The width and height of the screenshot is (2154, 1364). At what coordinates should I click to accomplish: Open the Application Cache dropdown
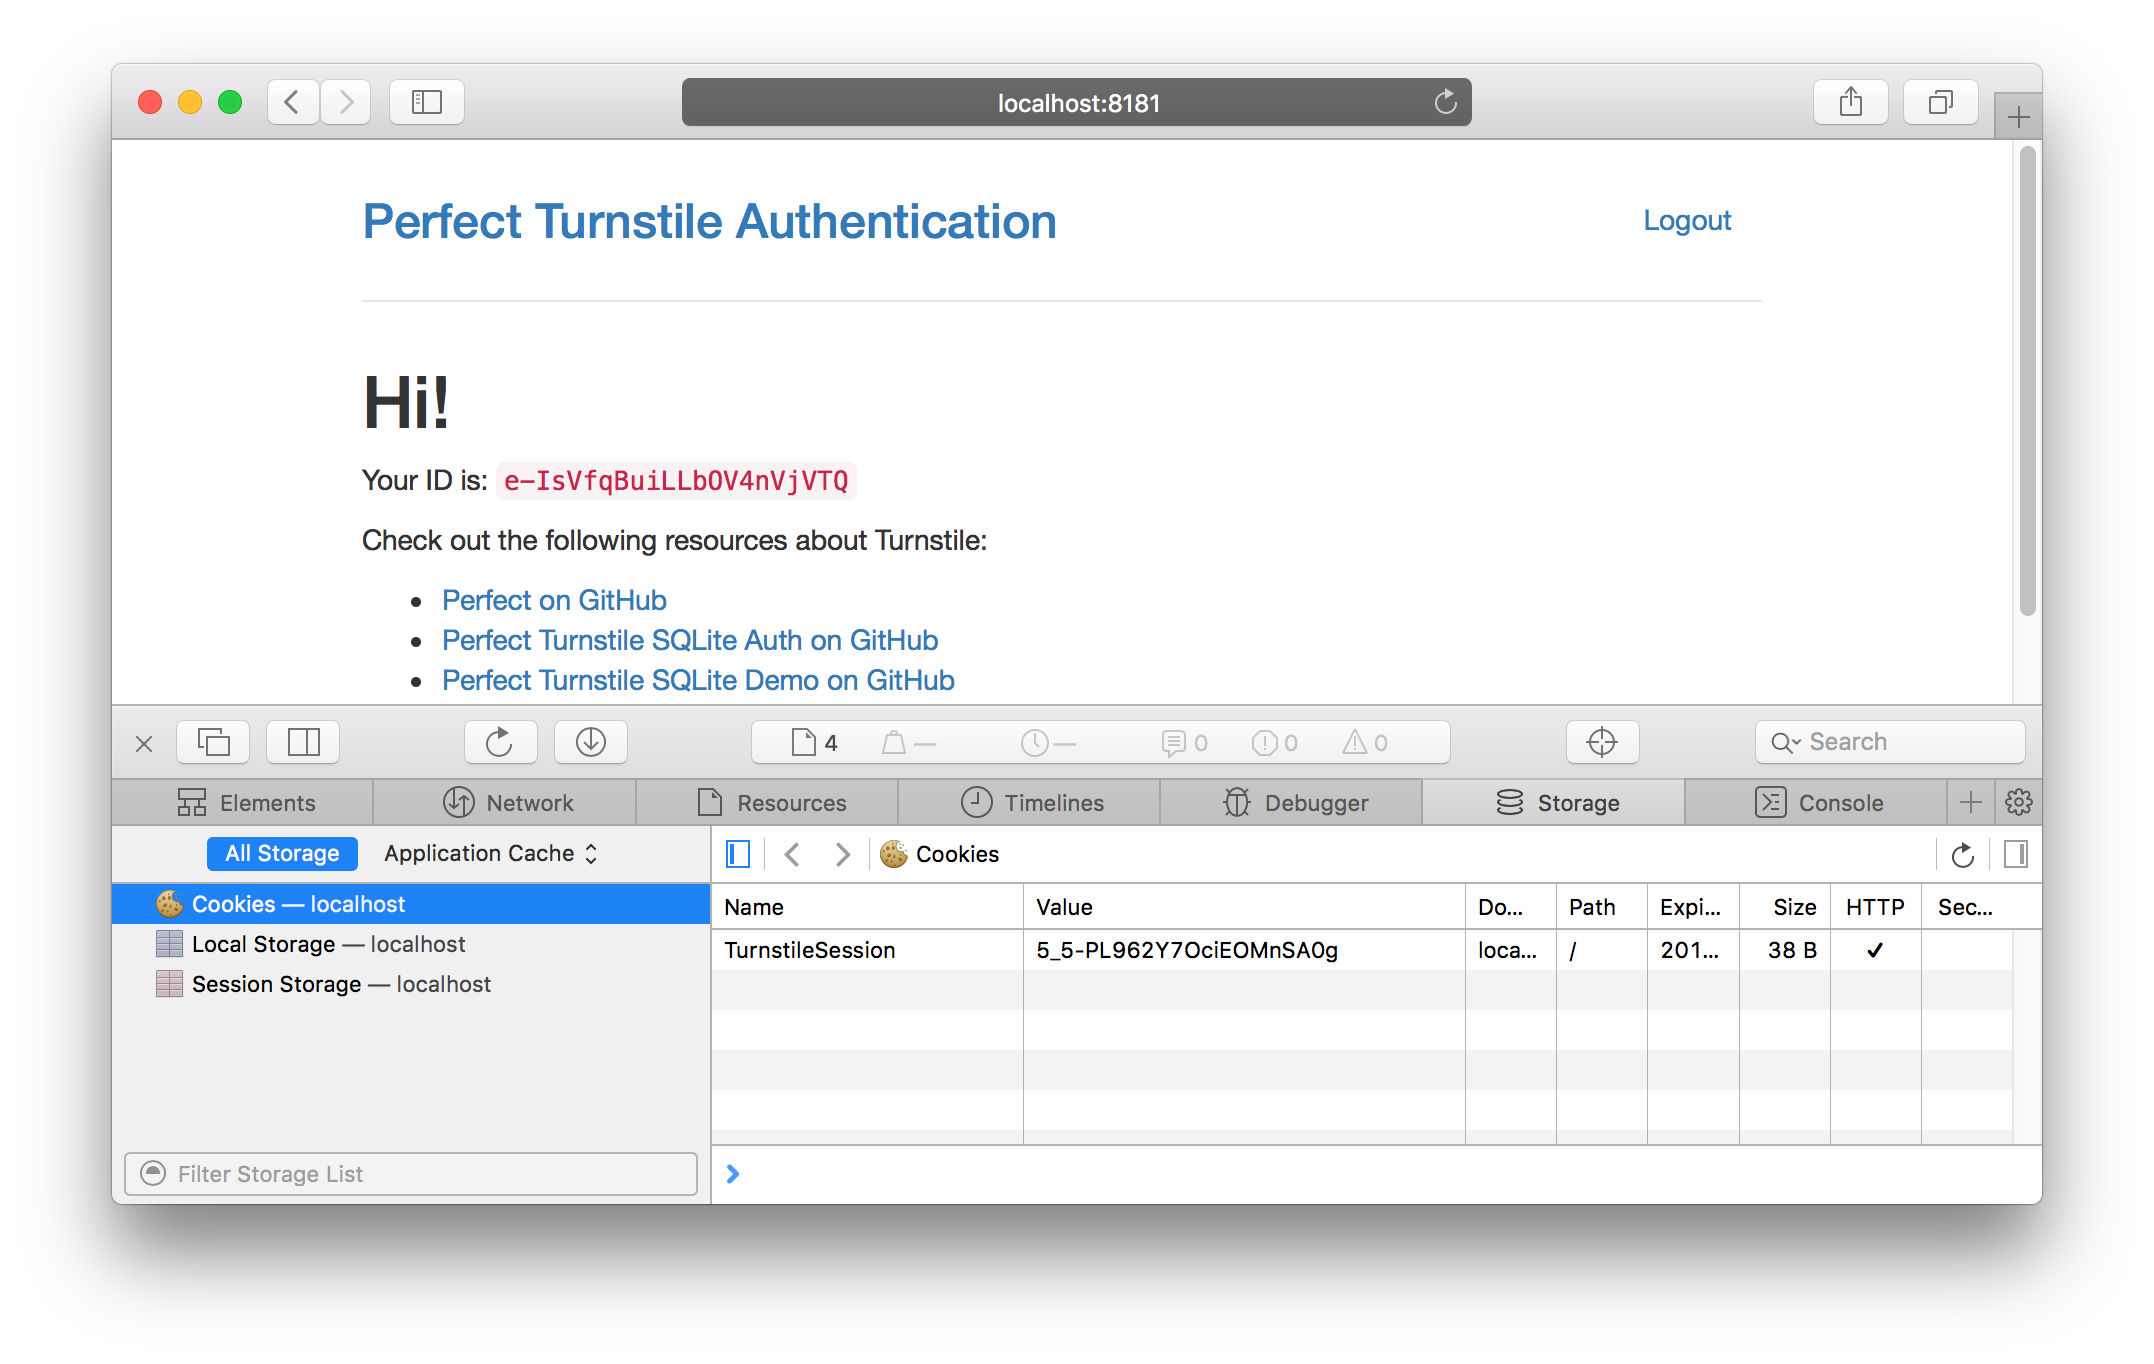click(x=489, y=853)
